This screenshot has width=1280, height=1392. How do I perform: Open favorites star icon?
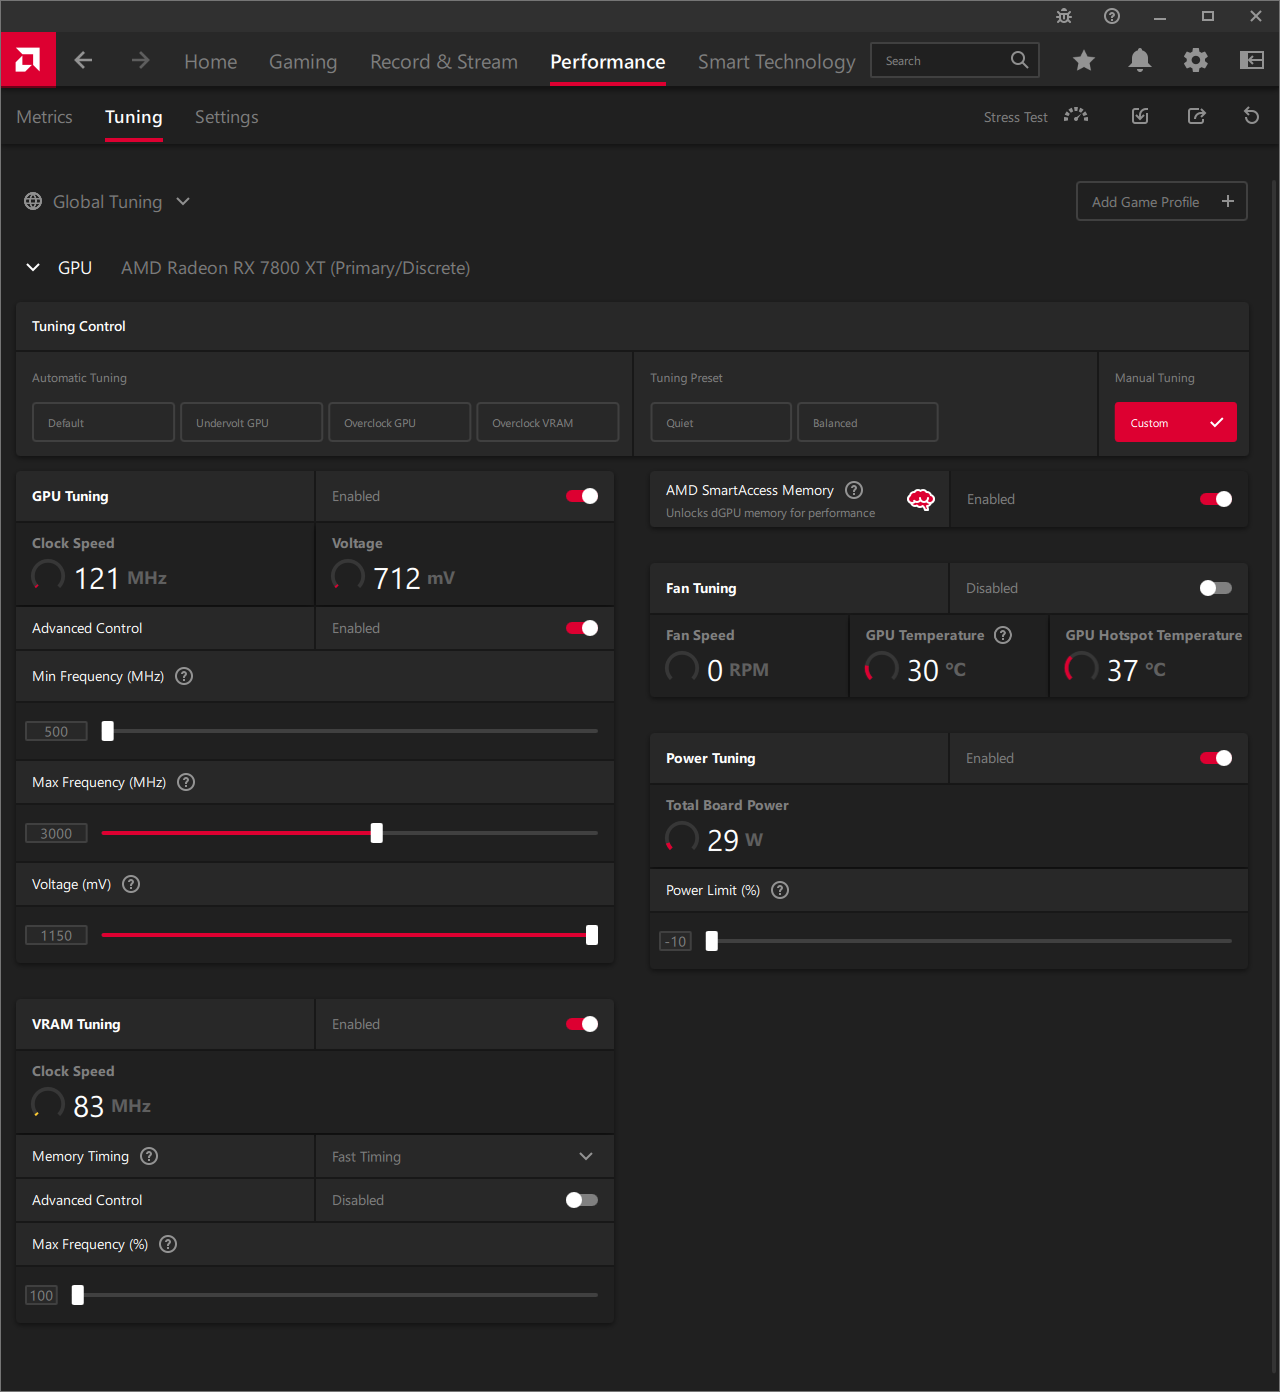pyautogui.click(x=1083, y=61)
